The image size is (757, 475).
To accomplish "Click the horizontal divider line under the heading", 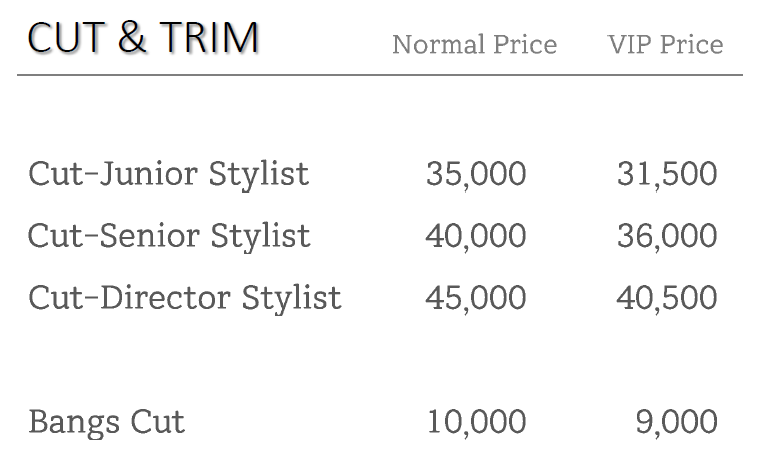I will click(379, 75).
